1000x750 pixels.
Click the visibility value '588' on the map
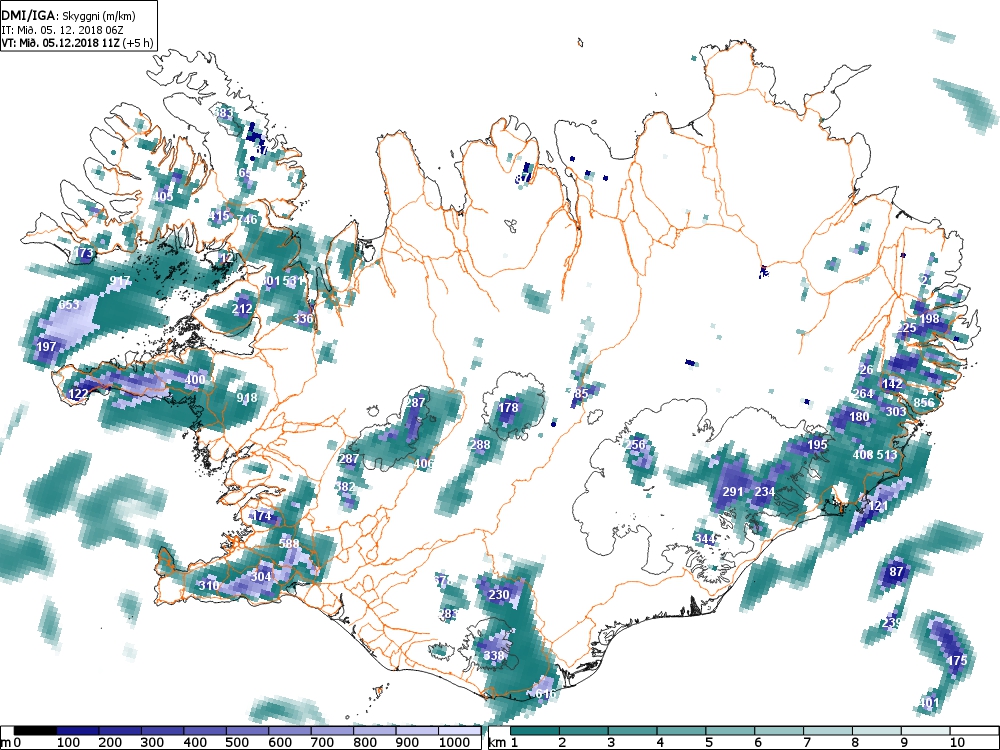(x=289, y=543)
